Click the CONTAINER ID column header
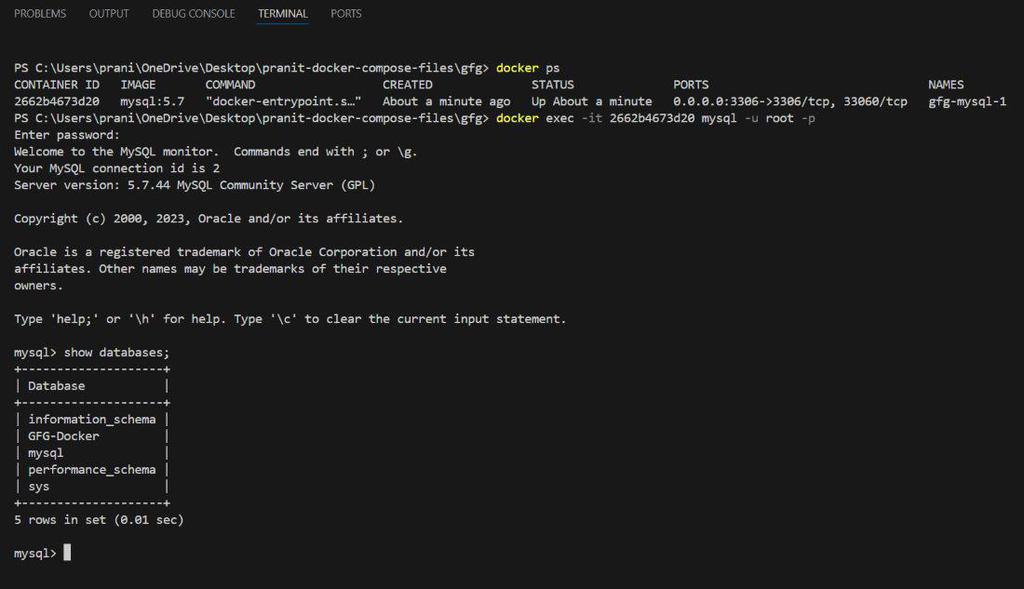 pos(57,85)
